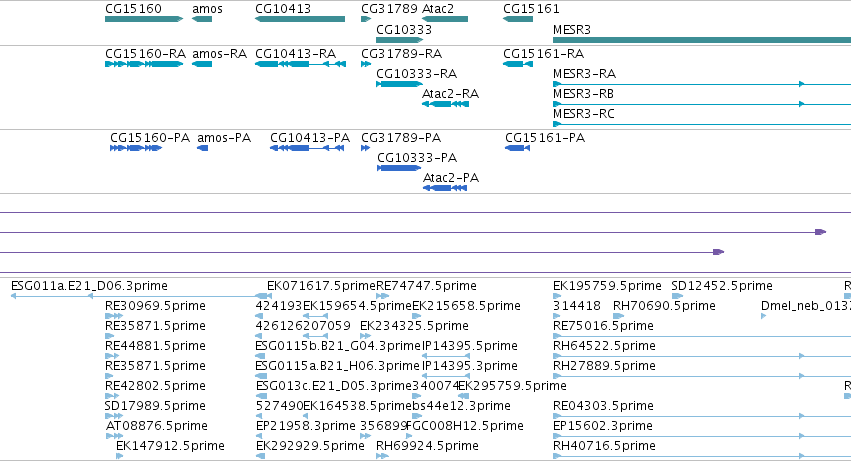Viewport: 851px width, 461px height.
Task: Select the RE74747.5prime EST label
Action: [426, 286]
